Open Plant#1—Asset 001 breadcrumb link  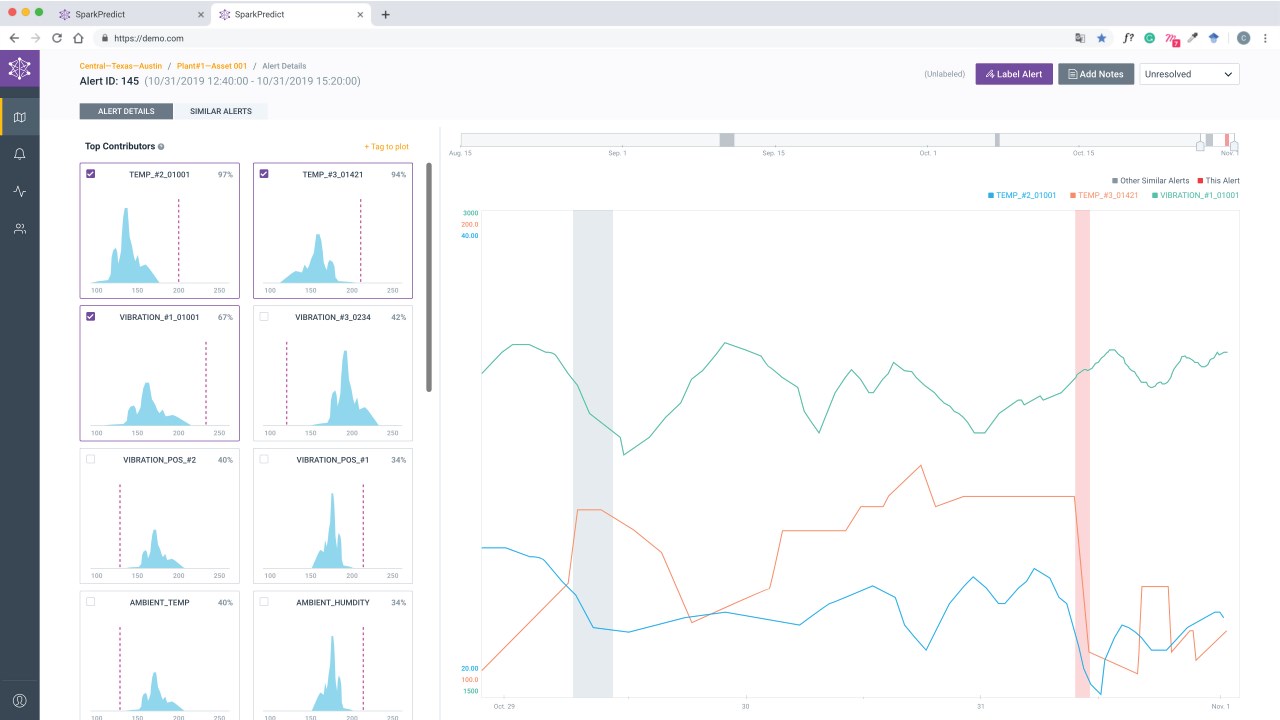[212, 66]
